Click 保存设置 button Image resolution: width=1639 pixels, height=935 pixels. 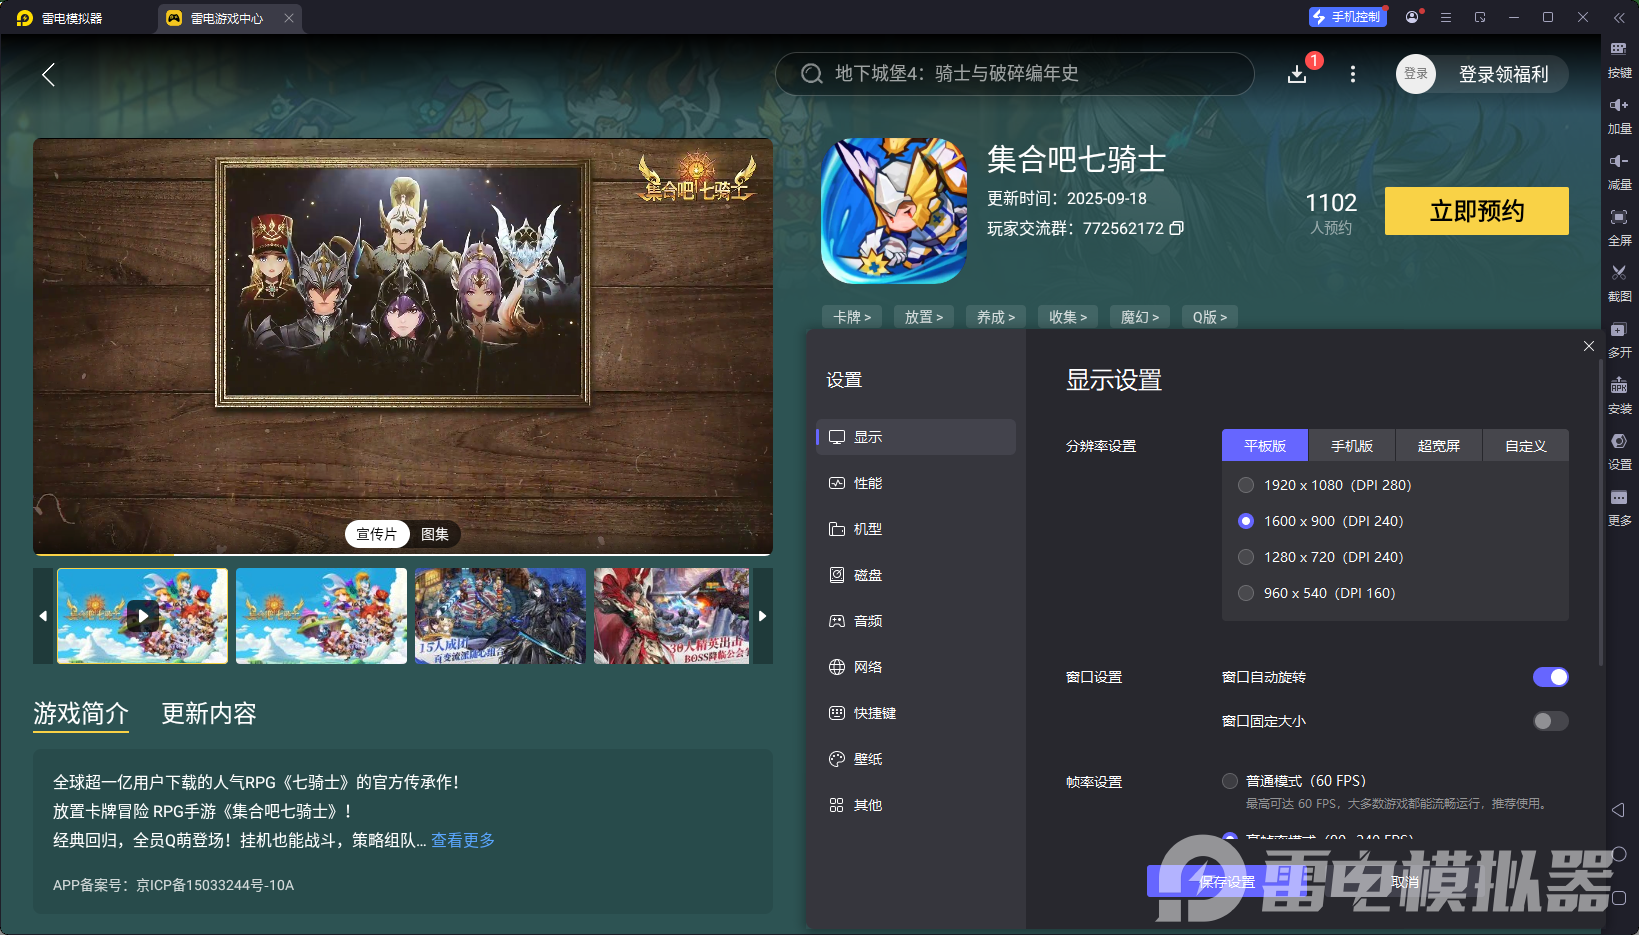click(x=1227, y=881)
